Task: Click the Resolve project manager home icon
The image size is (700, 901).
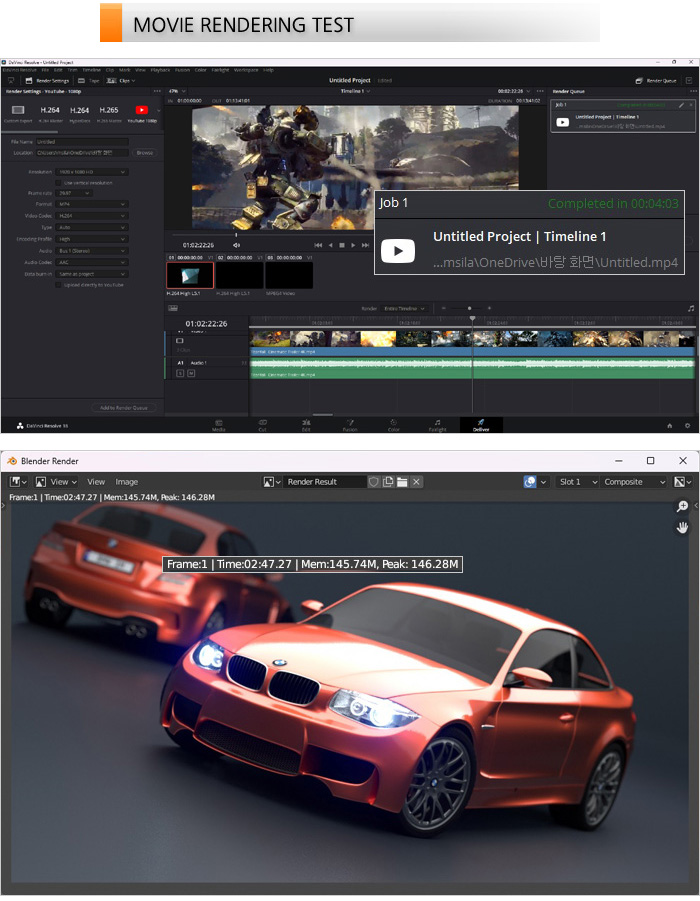Action: [x=670, y=426]
